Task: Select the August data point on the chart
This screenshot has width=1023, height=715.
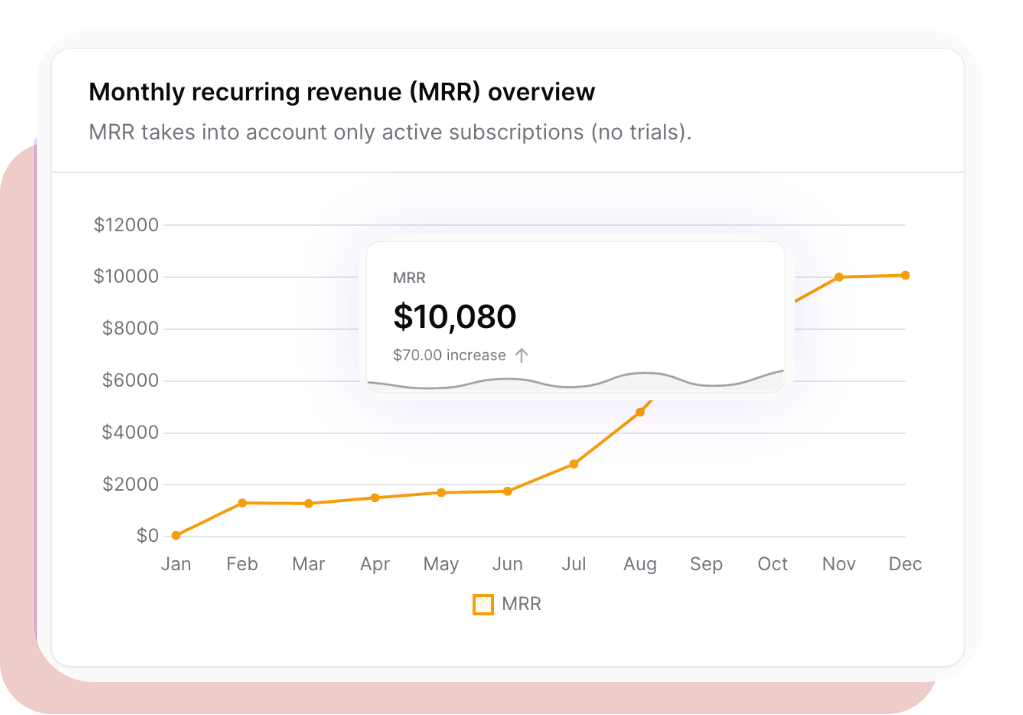Action: 640,412
